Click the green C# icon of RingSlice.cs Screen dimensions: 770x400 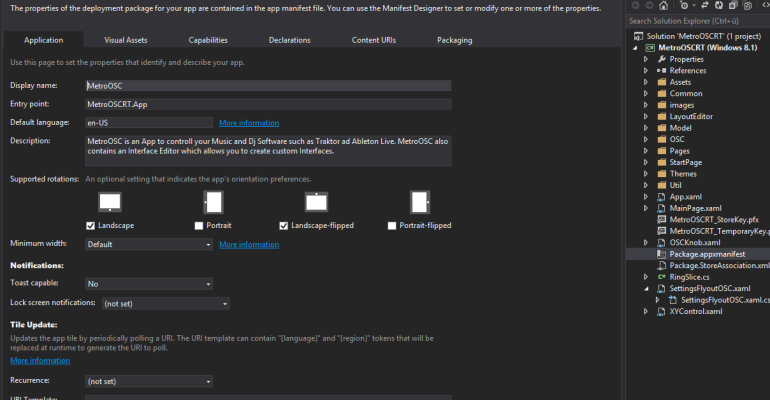pyautogui.click(x=661, y=277)
